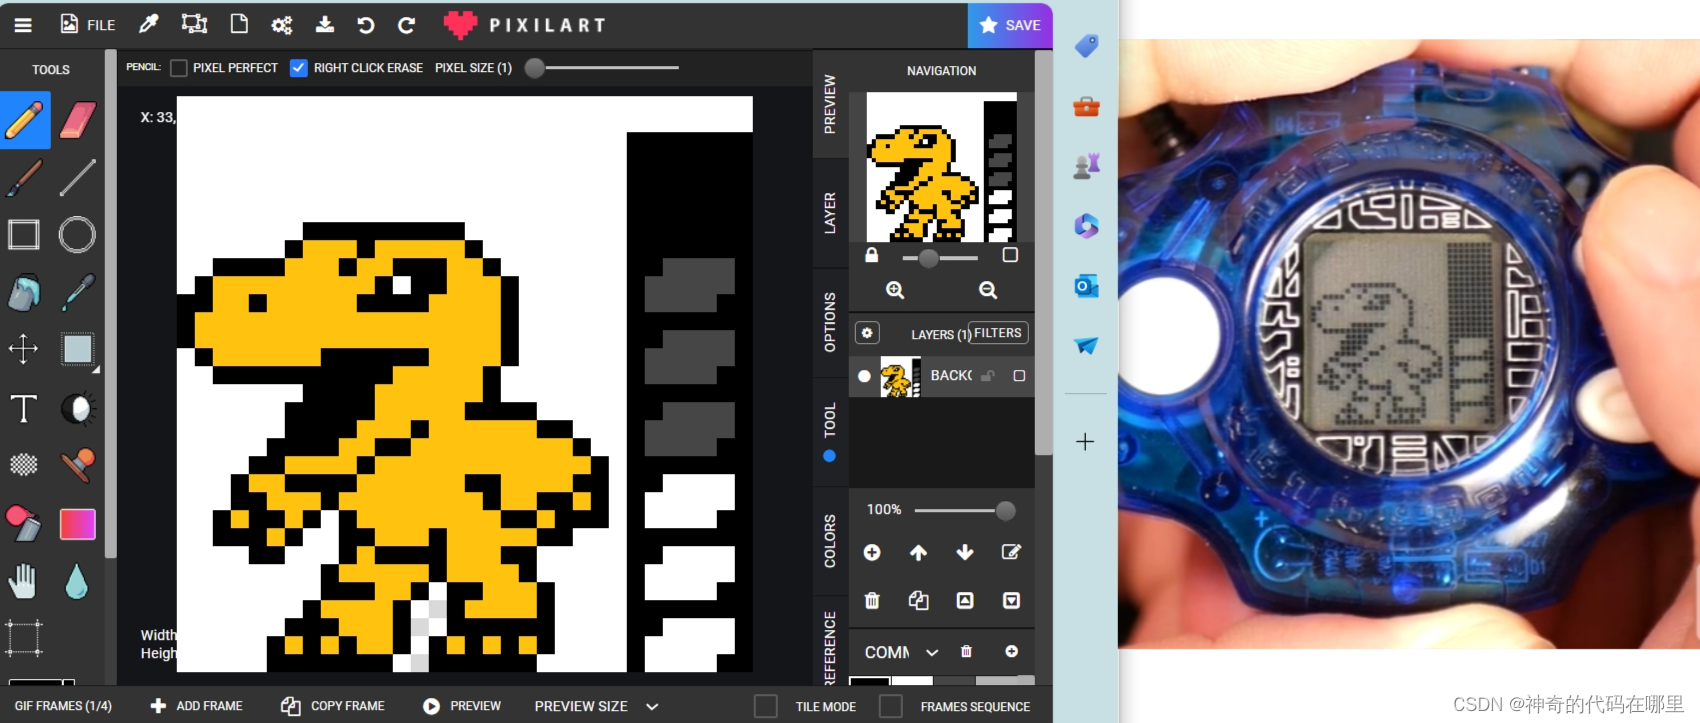Click COPY FRAME
Viewport: 1700px width, 723px height.
333,706
